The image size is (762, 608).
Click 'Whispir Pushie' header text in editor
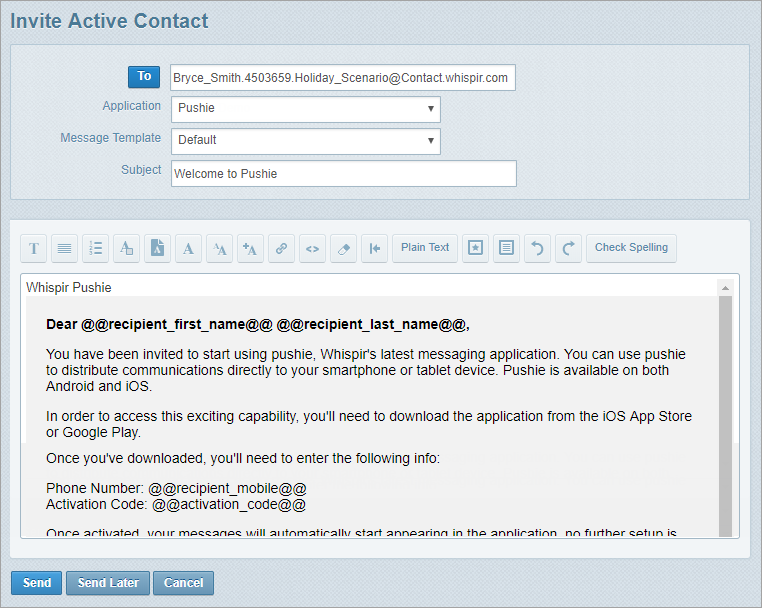69,288
